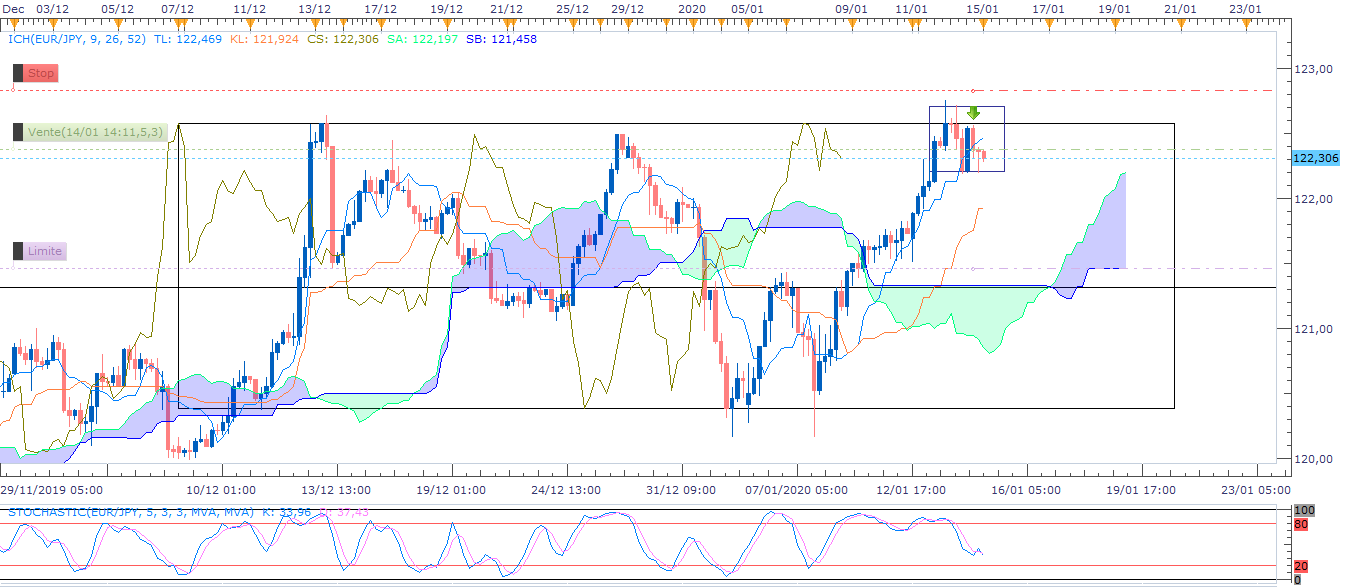The width and height of the screenshot is (1349, 588).
Task: Click the green down arrow sell marker
Action: tap(973, 113)
